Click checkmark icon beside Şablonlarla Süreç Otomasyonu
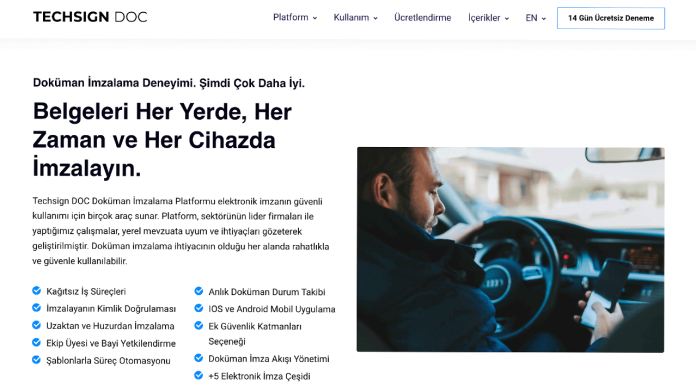The image size is (696, 392). [x=36, y=360]
